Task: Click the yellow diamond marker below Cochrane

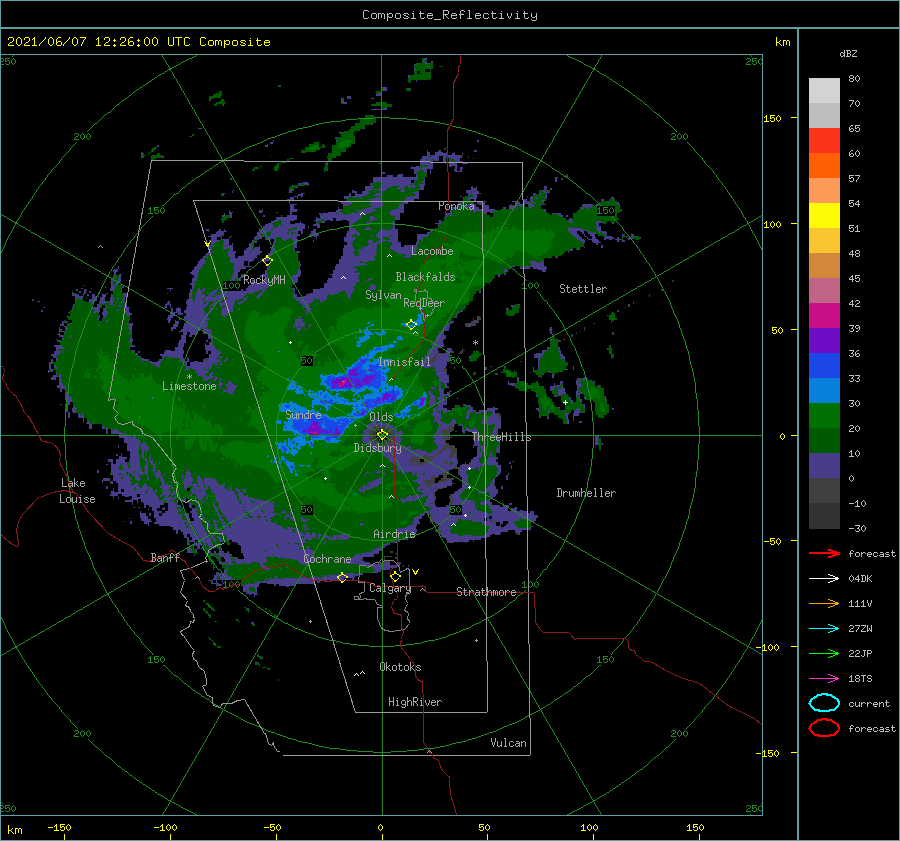Action: 342,577
